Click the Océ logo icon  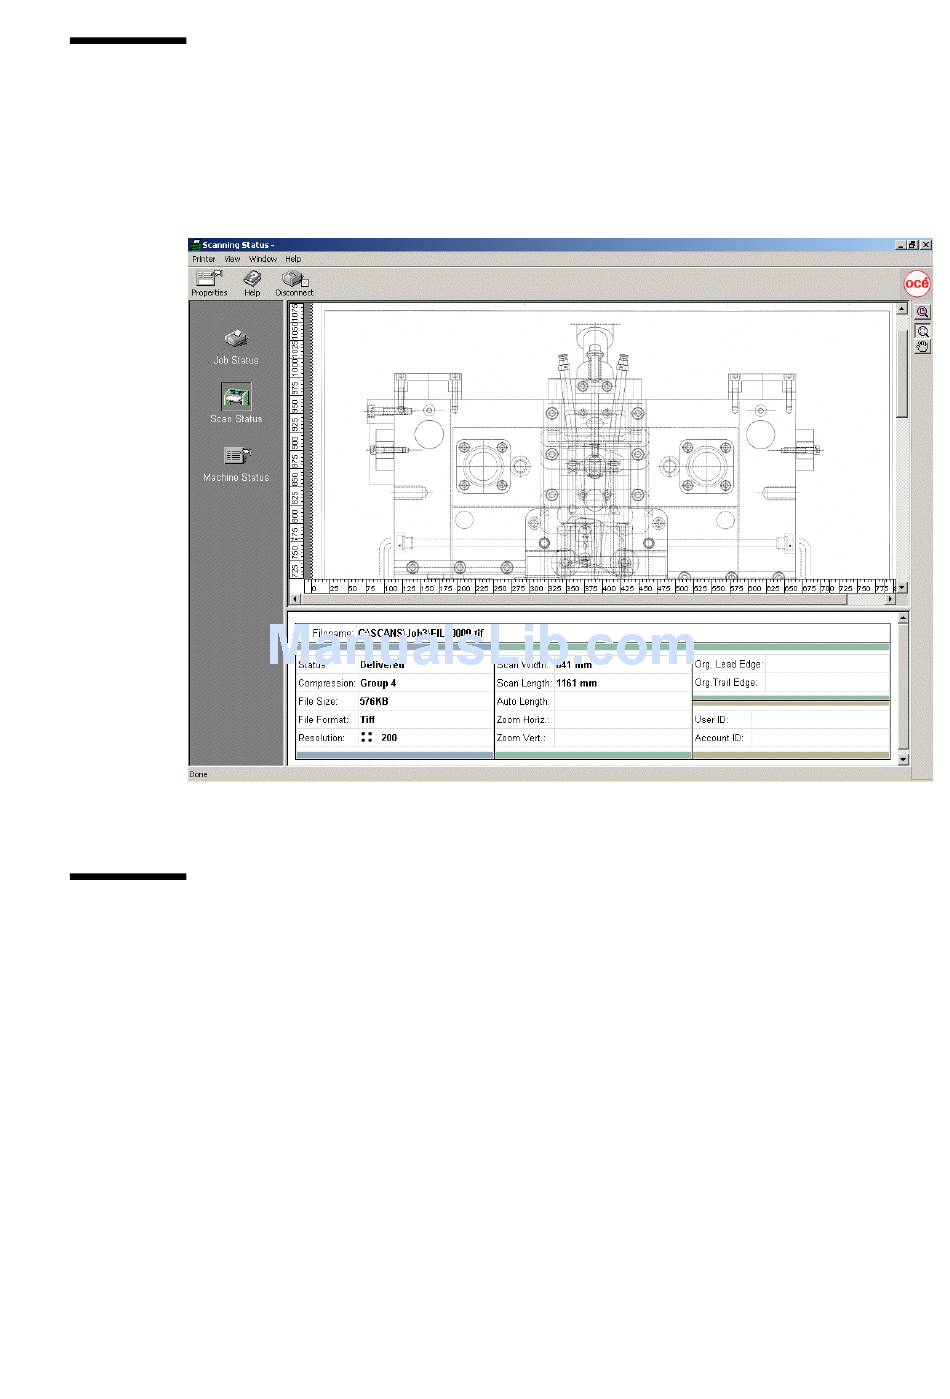tap(917, 283)
